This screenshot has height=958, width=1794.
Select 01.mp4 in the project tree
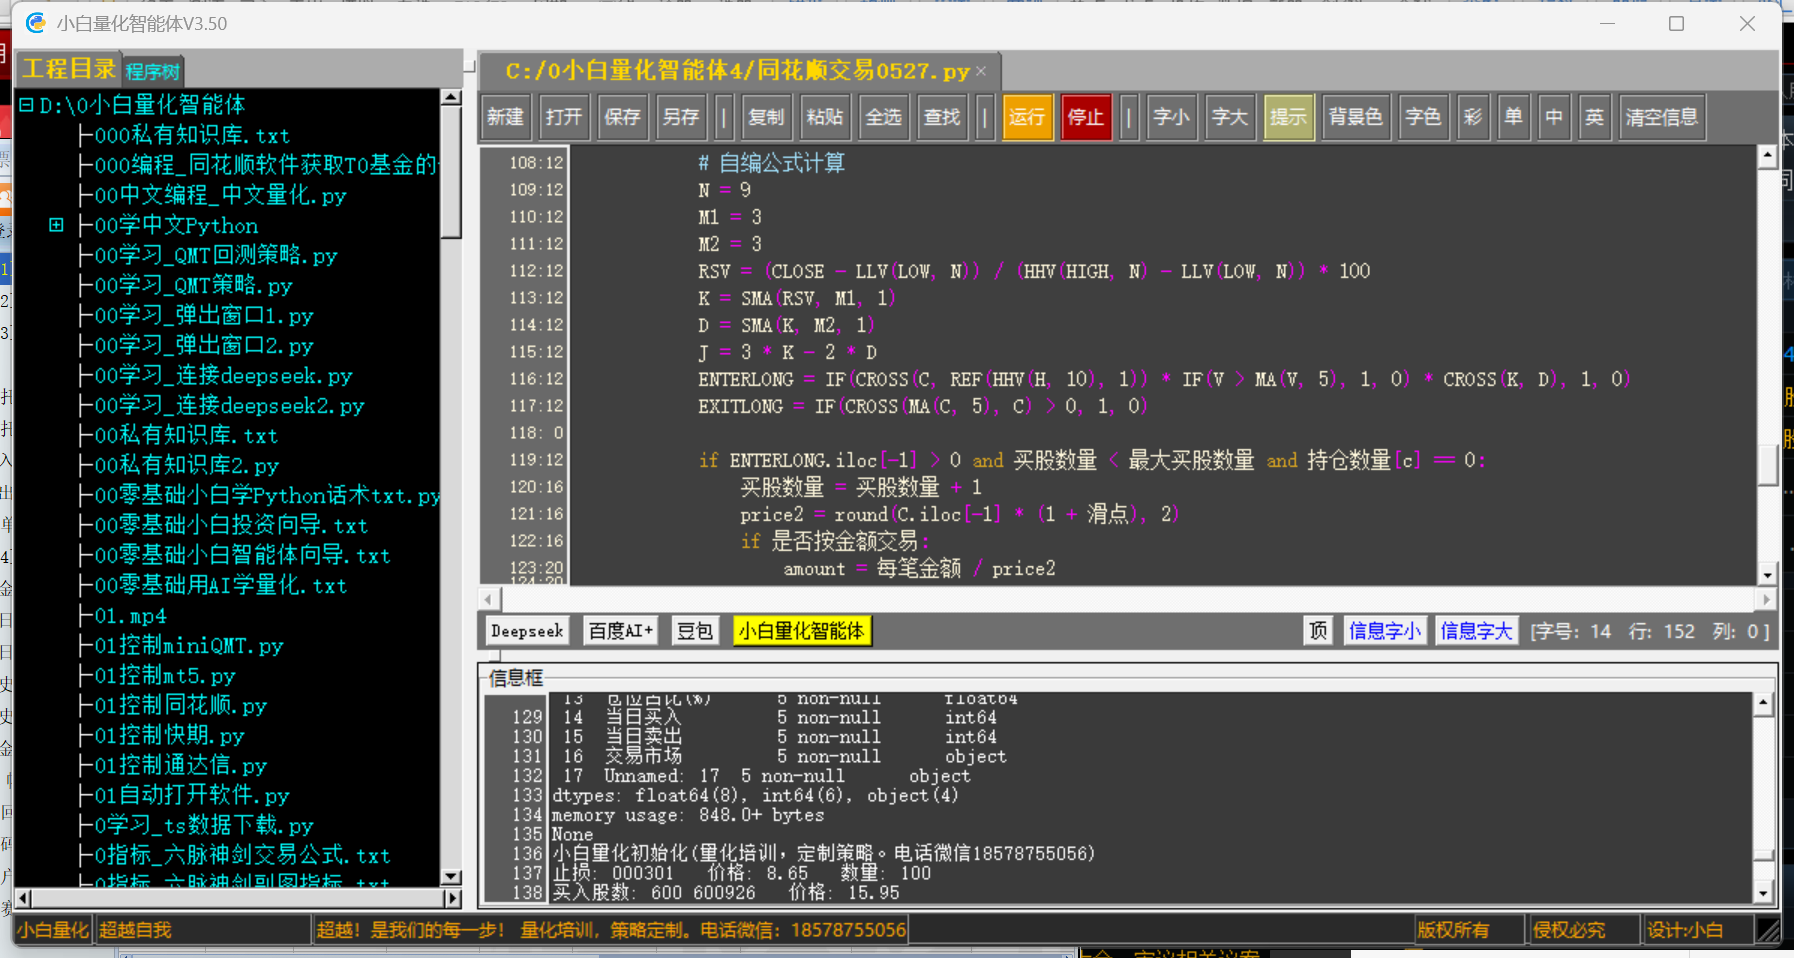tap(130, 615)
